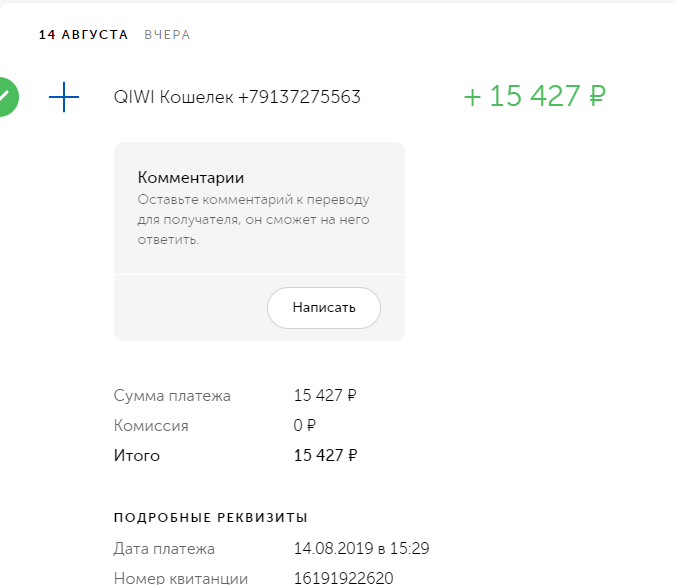Click the Комментарии heading
The height and width of the screenshot is (585, 676).
[x=191, y=178]
